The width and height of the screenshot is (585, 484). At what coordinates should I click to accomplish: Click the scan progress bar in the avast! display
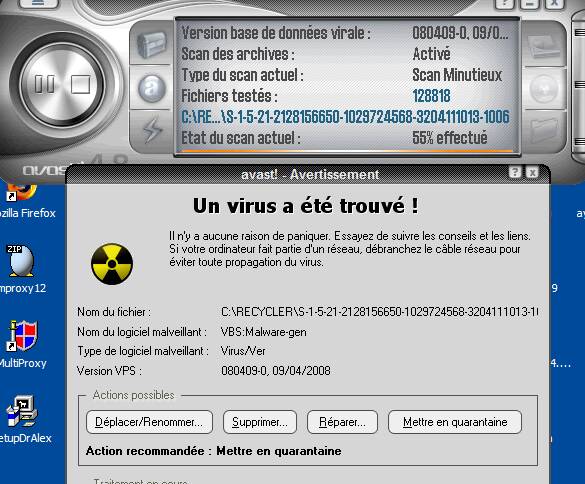pos(347,151)
